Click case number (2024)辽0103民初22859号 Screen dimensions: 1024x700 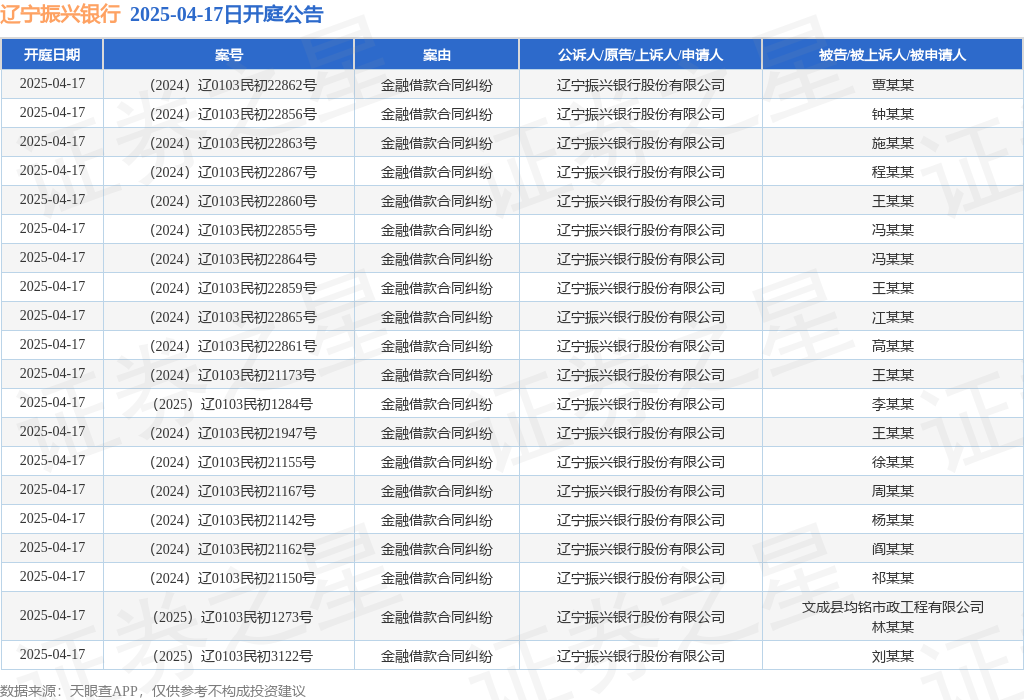click(x=233, y=288)
